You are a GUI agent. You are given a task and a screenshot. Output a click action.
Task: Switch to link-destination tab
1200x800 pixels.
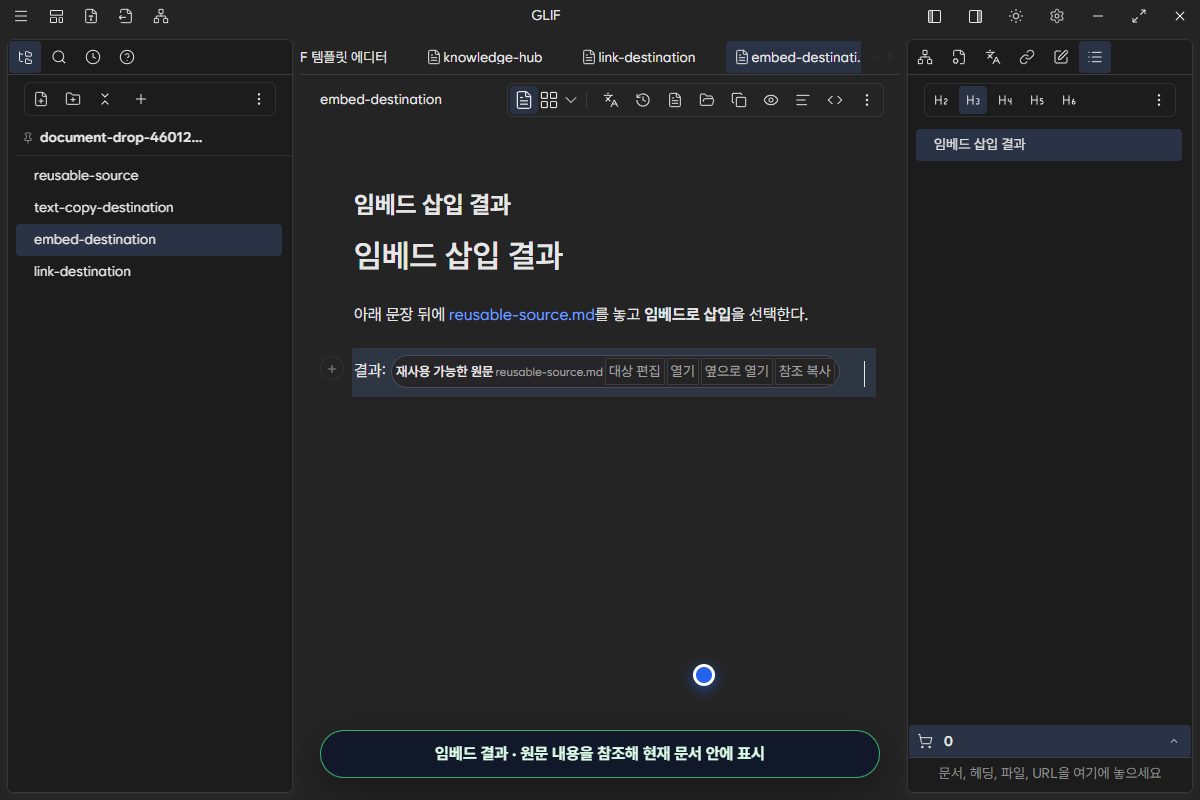coord(639,57)
